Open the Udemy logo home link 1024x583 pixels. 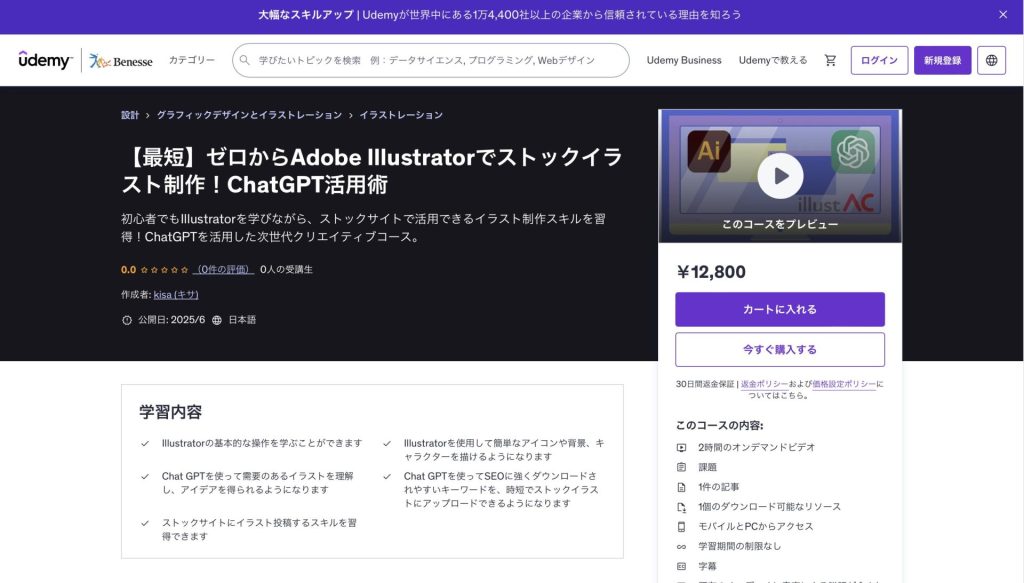click(45, 60)
